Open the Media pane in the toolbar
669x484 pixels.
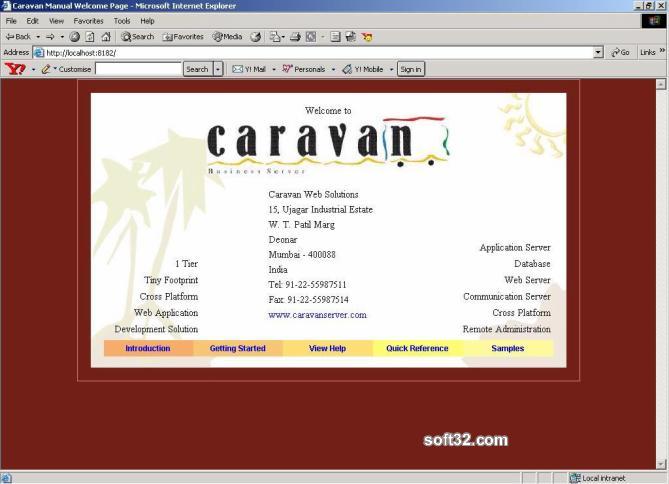[227, 37]
